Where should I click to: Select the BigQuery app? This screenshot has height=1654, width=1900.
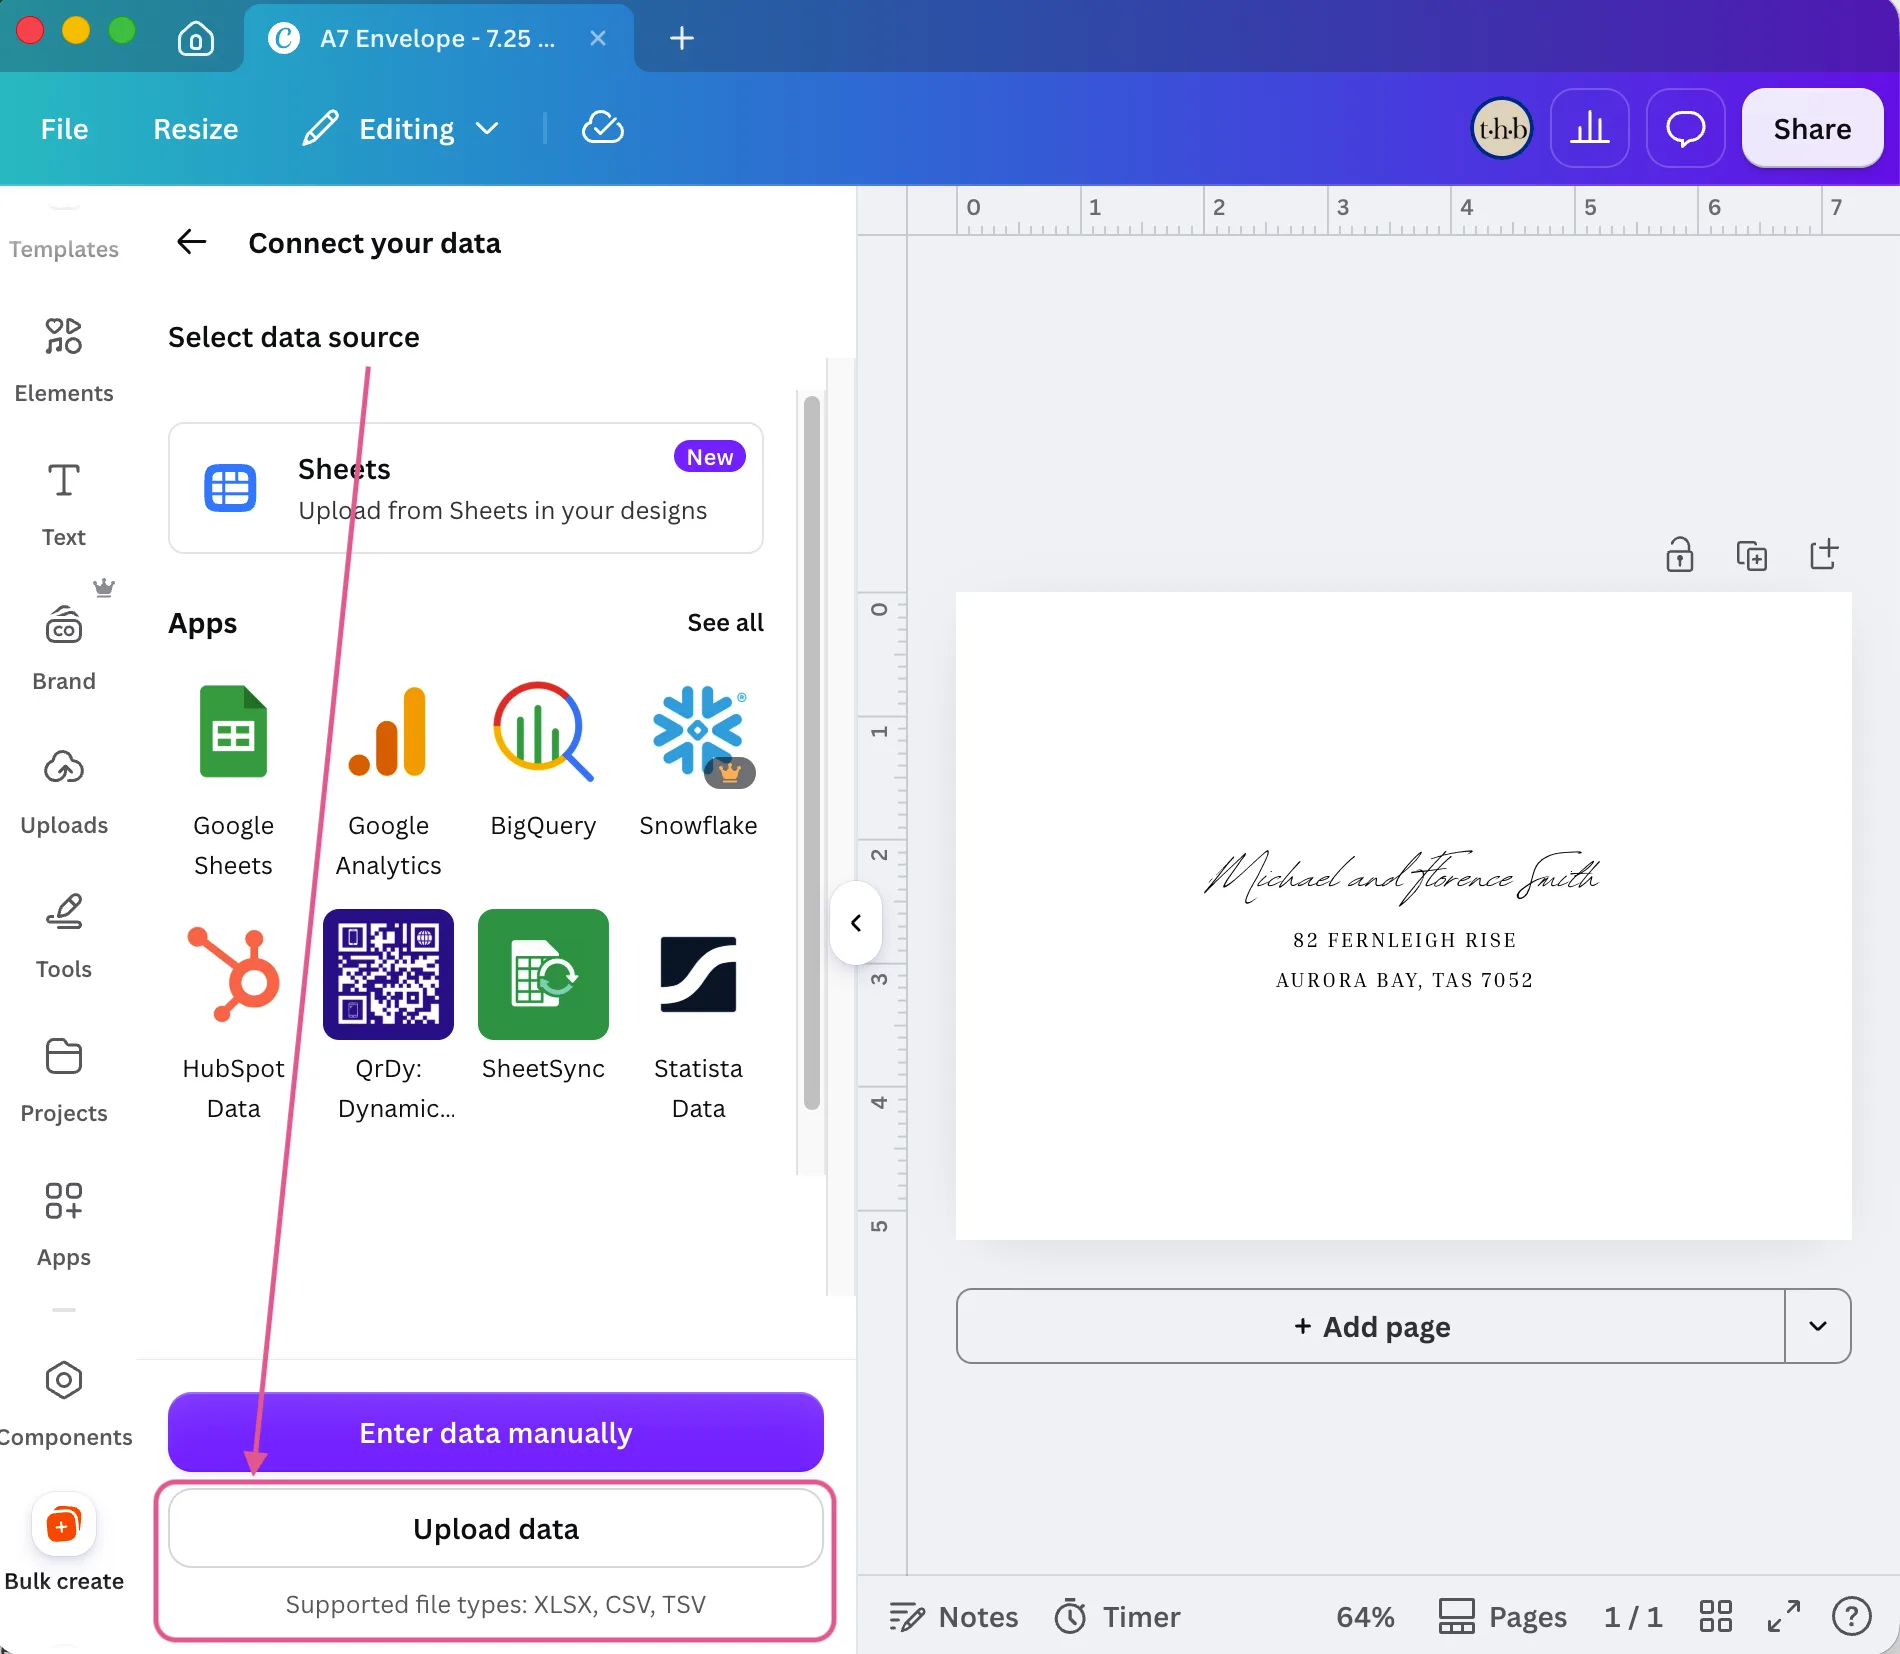pos(543,760)
